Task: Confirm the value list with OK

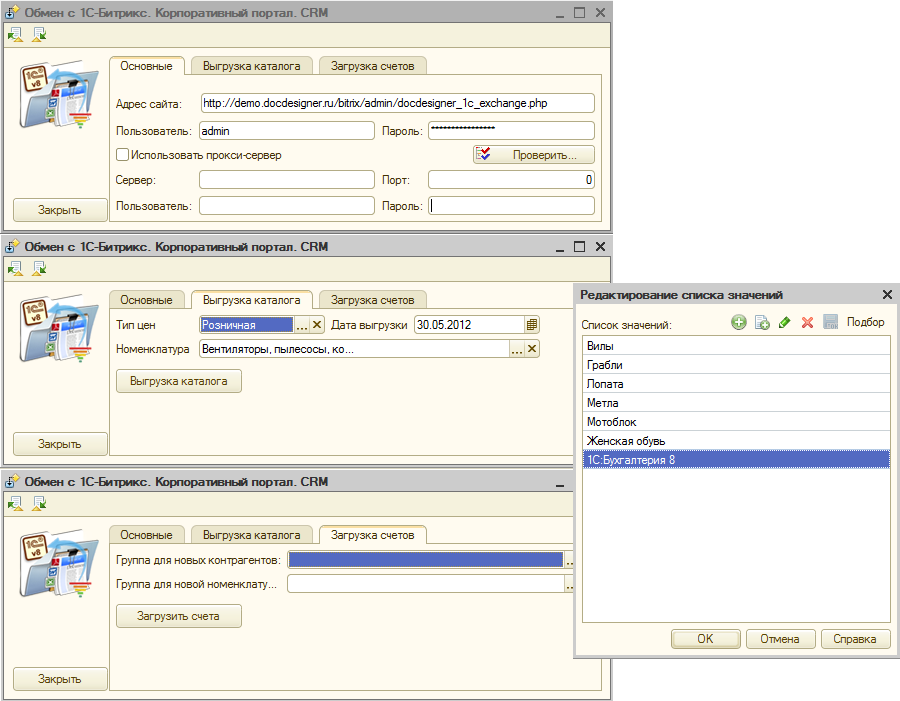Action: [705, 639]
